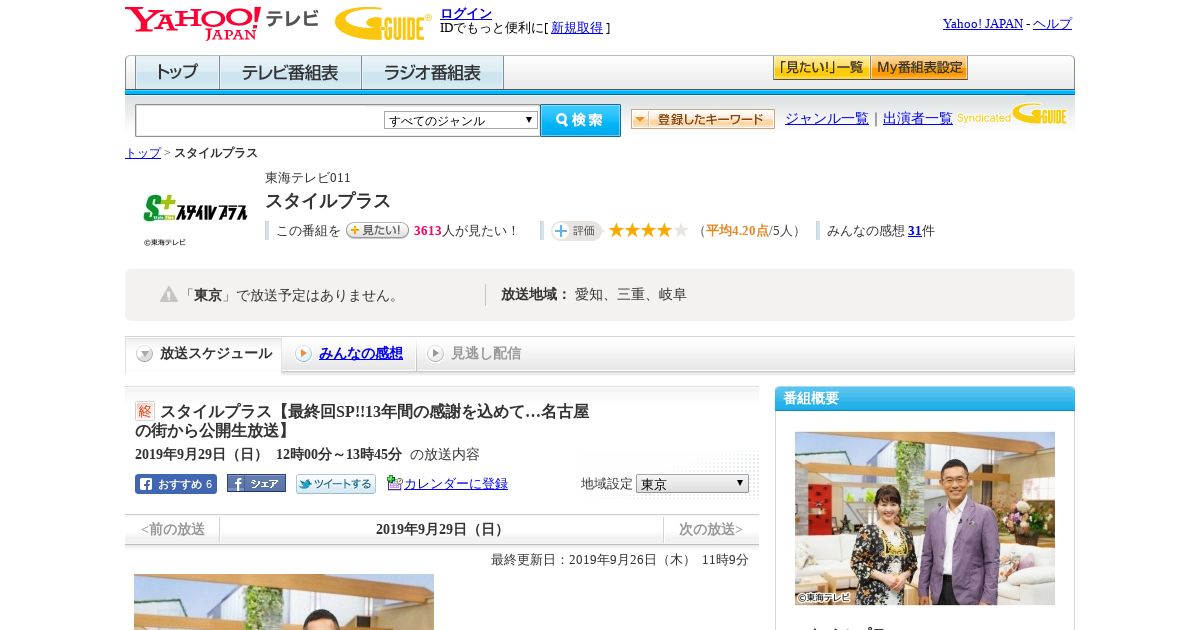Open 出演者一覧 link
The image size is (1200, 630).
point(918,118)
